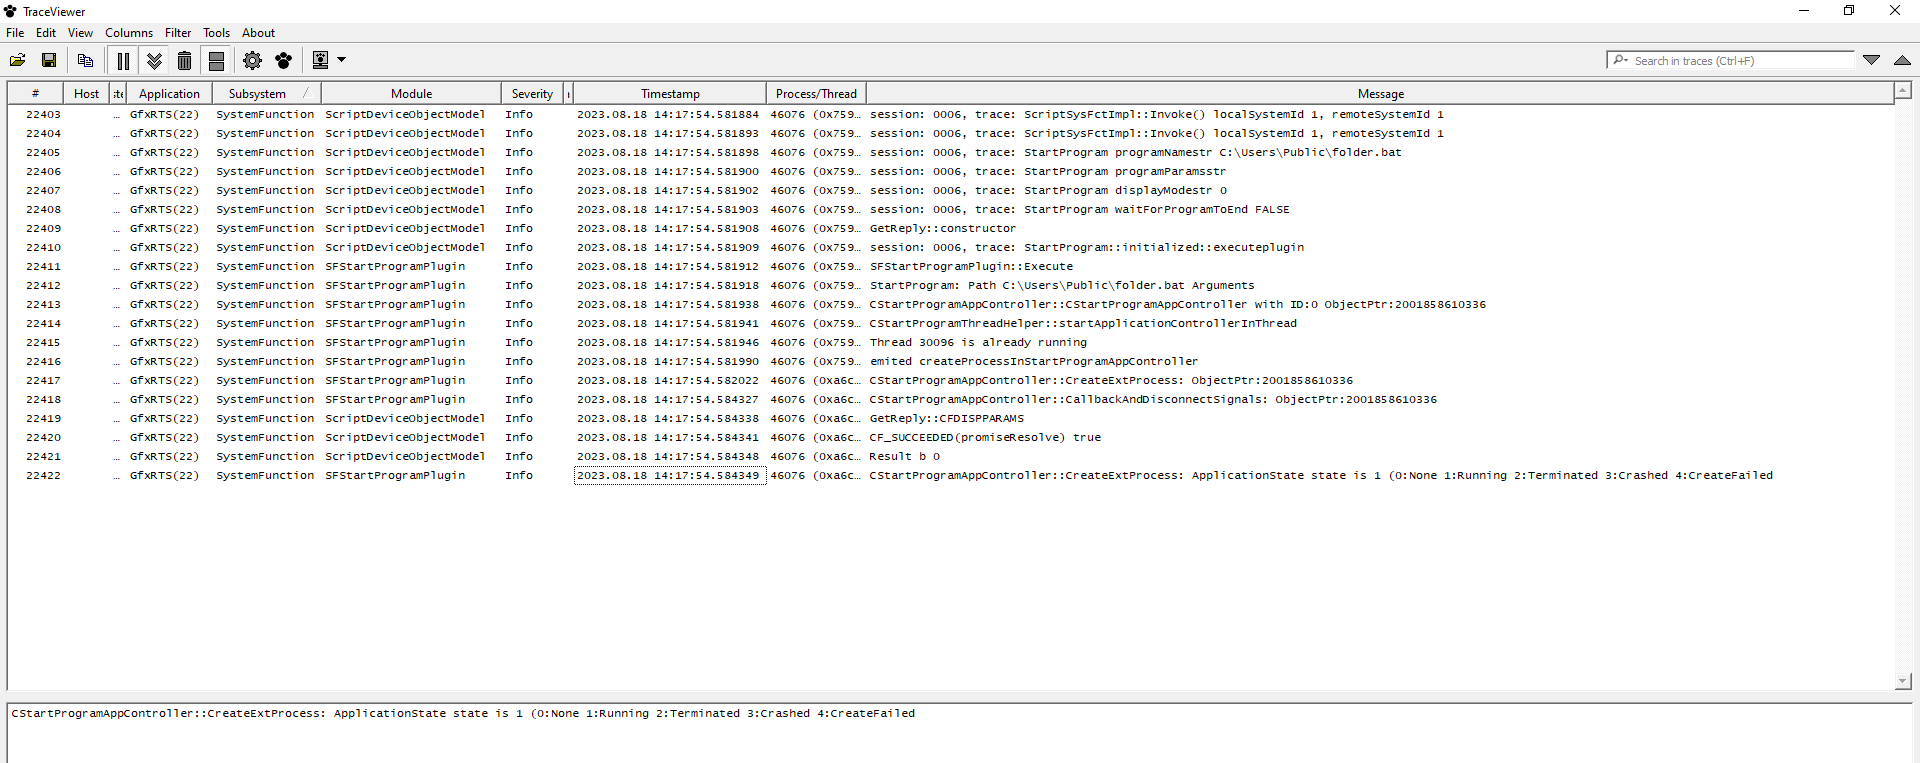Click the monitor with paw icon

320,61
